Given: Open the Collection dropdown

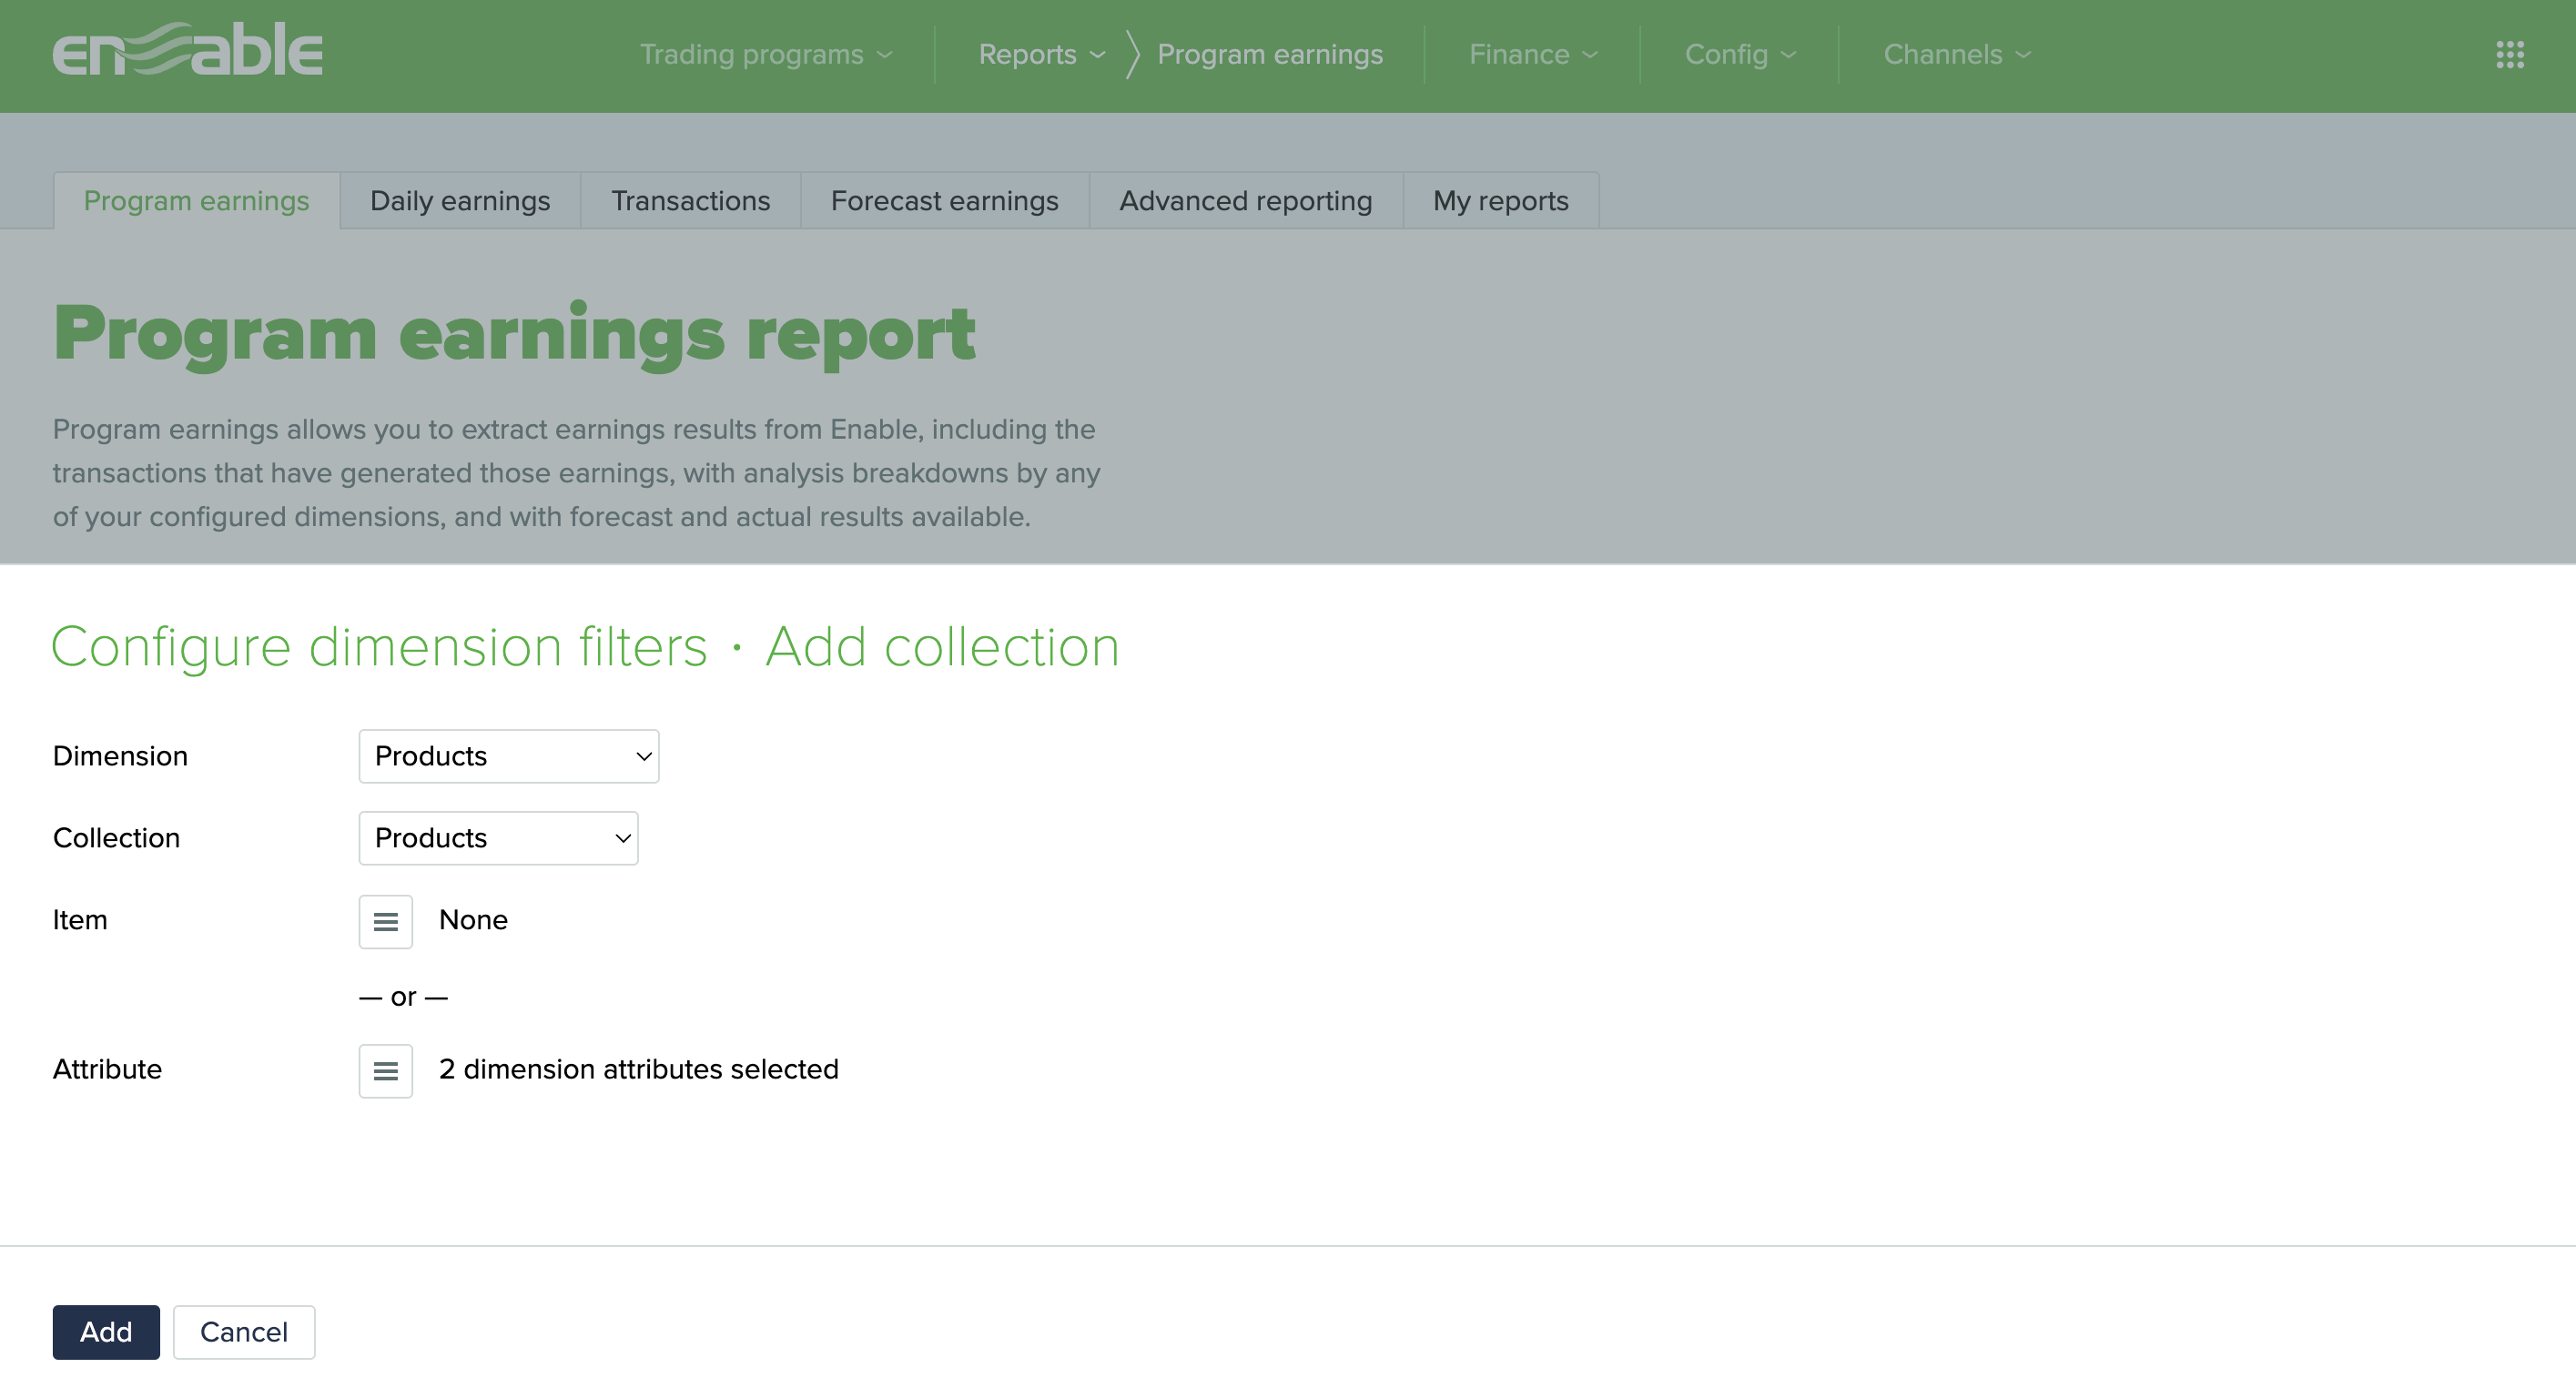Looking at the screenshot, I should click(498, 838).
